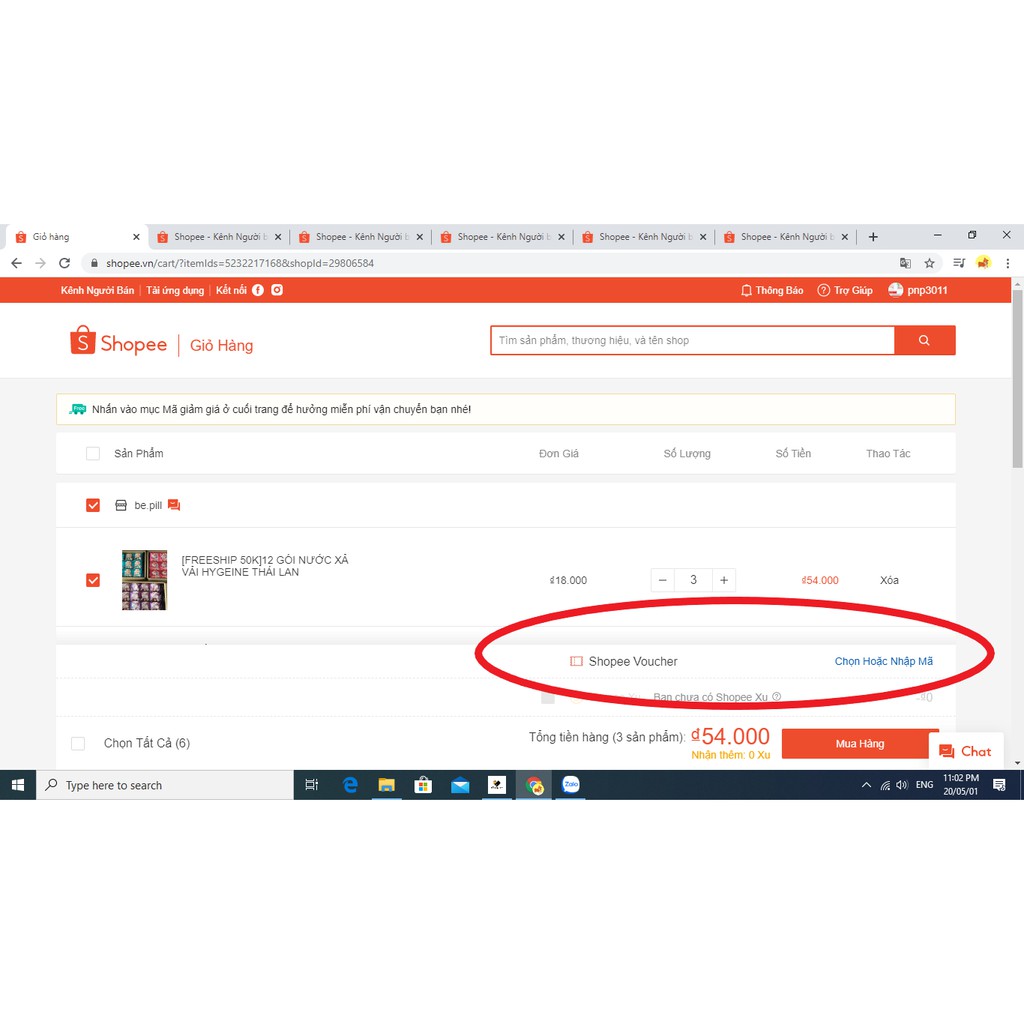Uncheck the be.pill shop checkbox
Viewport: 1024px width, 1024px height.
coord(93,505)
